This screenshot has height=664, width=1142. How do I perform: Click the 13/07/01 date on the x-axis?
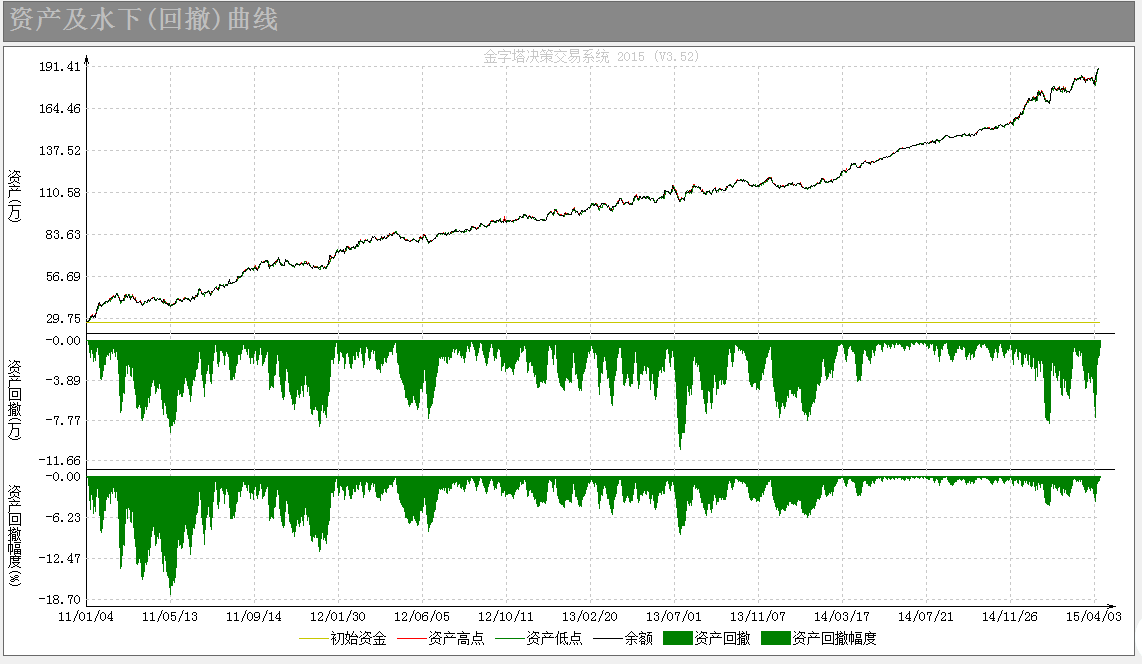(x=673, y=616)
